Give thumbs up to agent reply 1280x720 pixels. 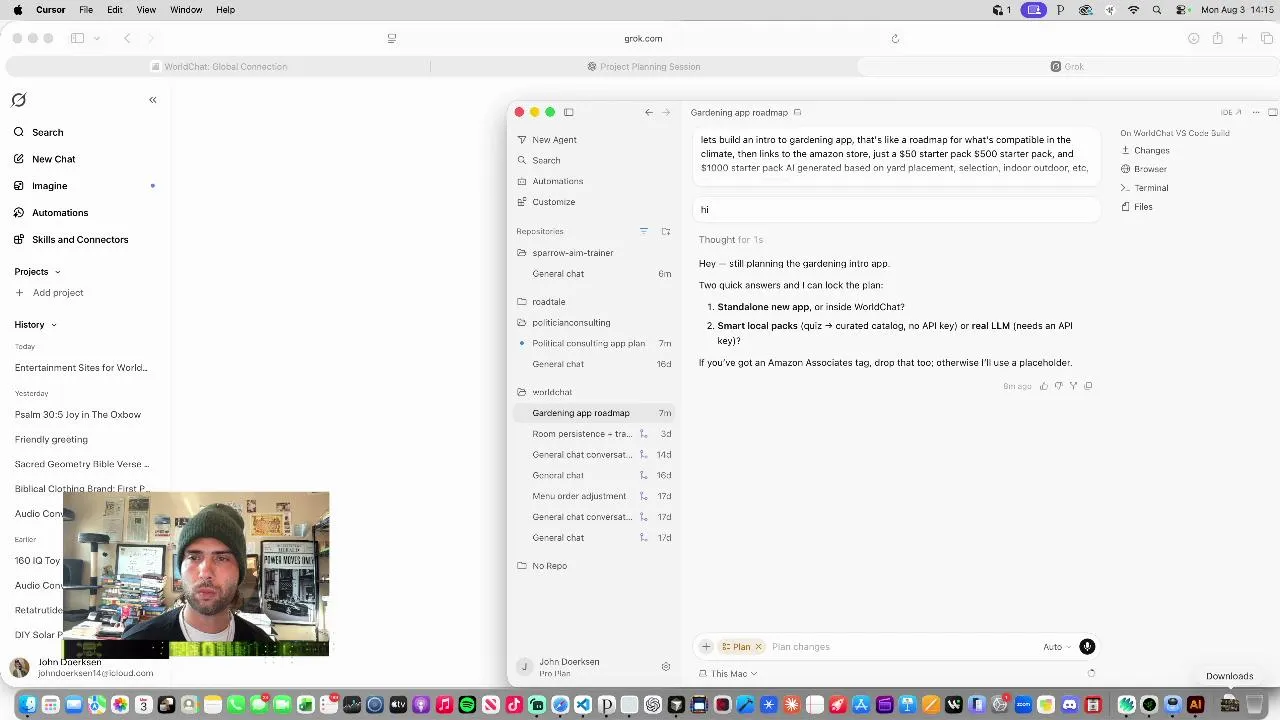pos(1044,386)
